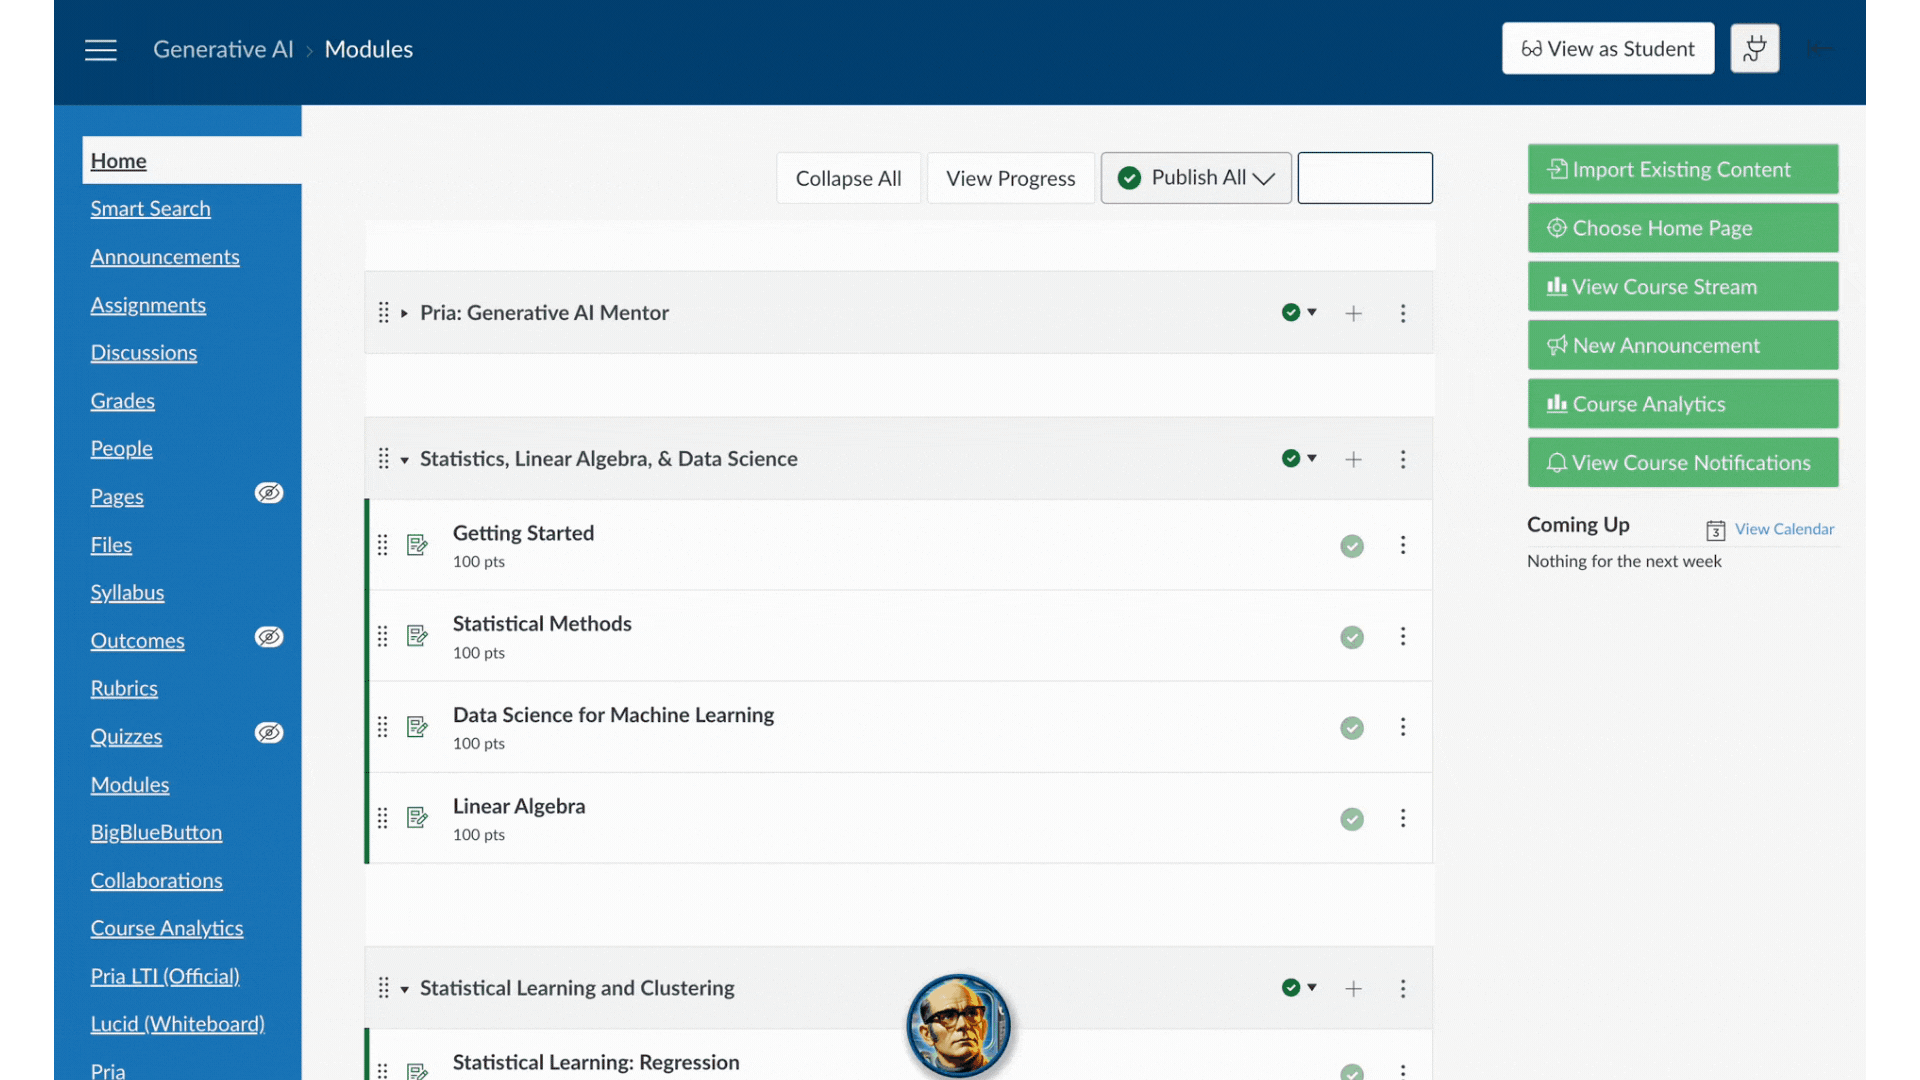The image size is (1920, 1080).
Task: Go to Grades in the sidebar
Action: pos(122,401)
